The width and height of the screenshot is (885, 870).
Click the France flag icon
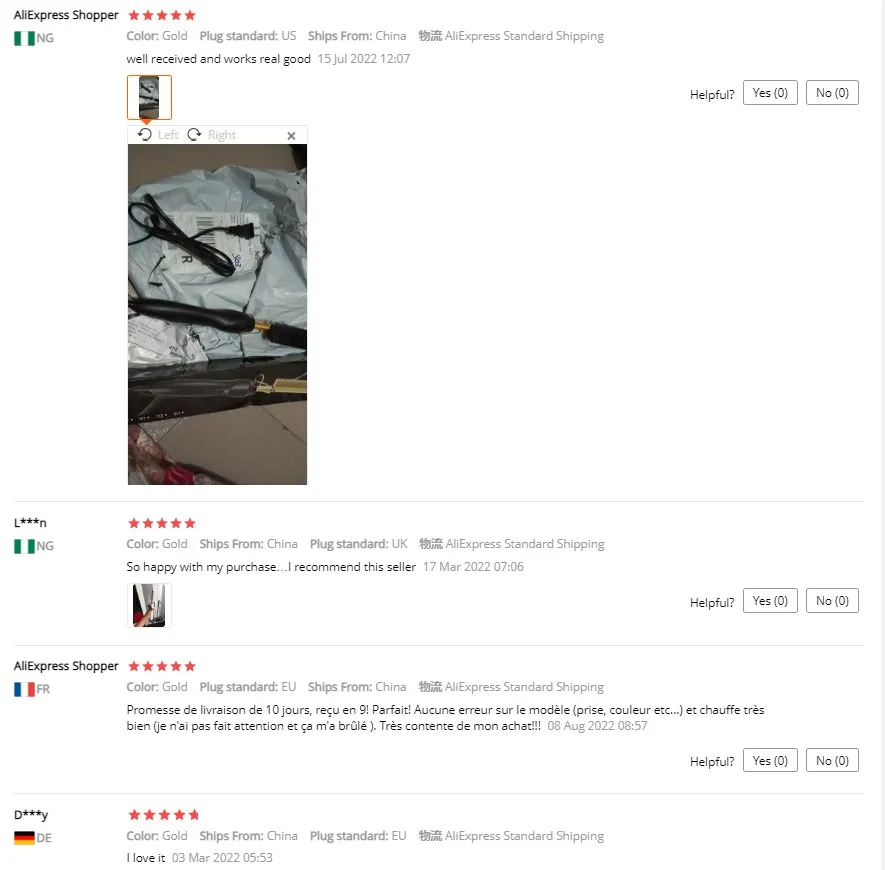click(x=24, y=689)
